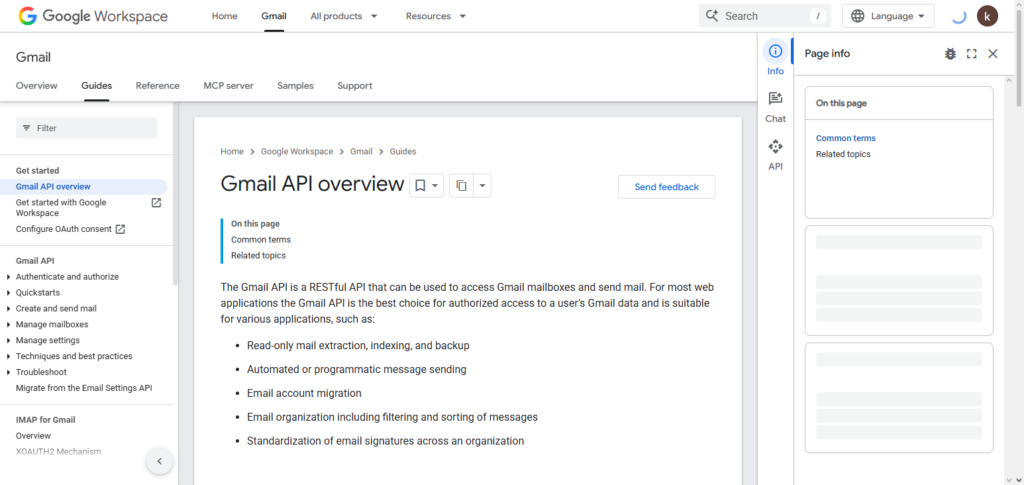Open the Language dropdown
Screen dimensions: 1024x485
click(x=888, y=16)
